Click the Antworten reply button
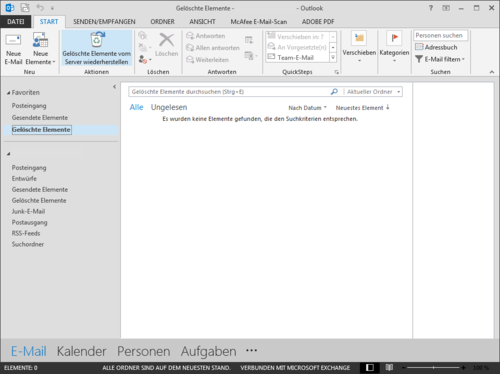 tap(206, 36)
